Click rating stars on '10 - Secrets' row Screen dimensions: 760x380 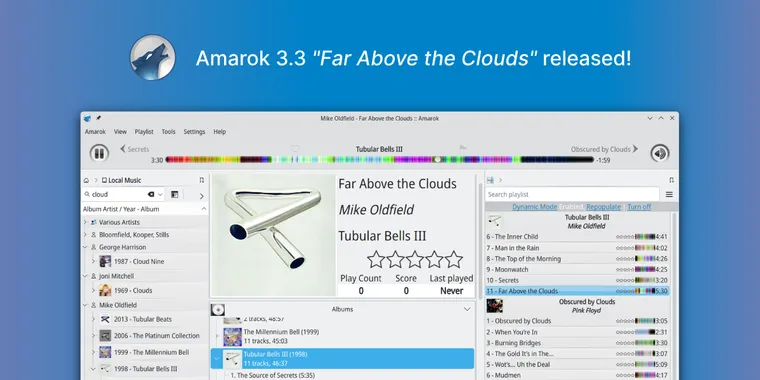[625, 280]
